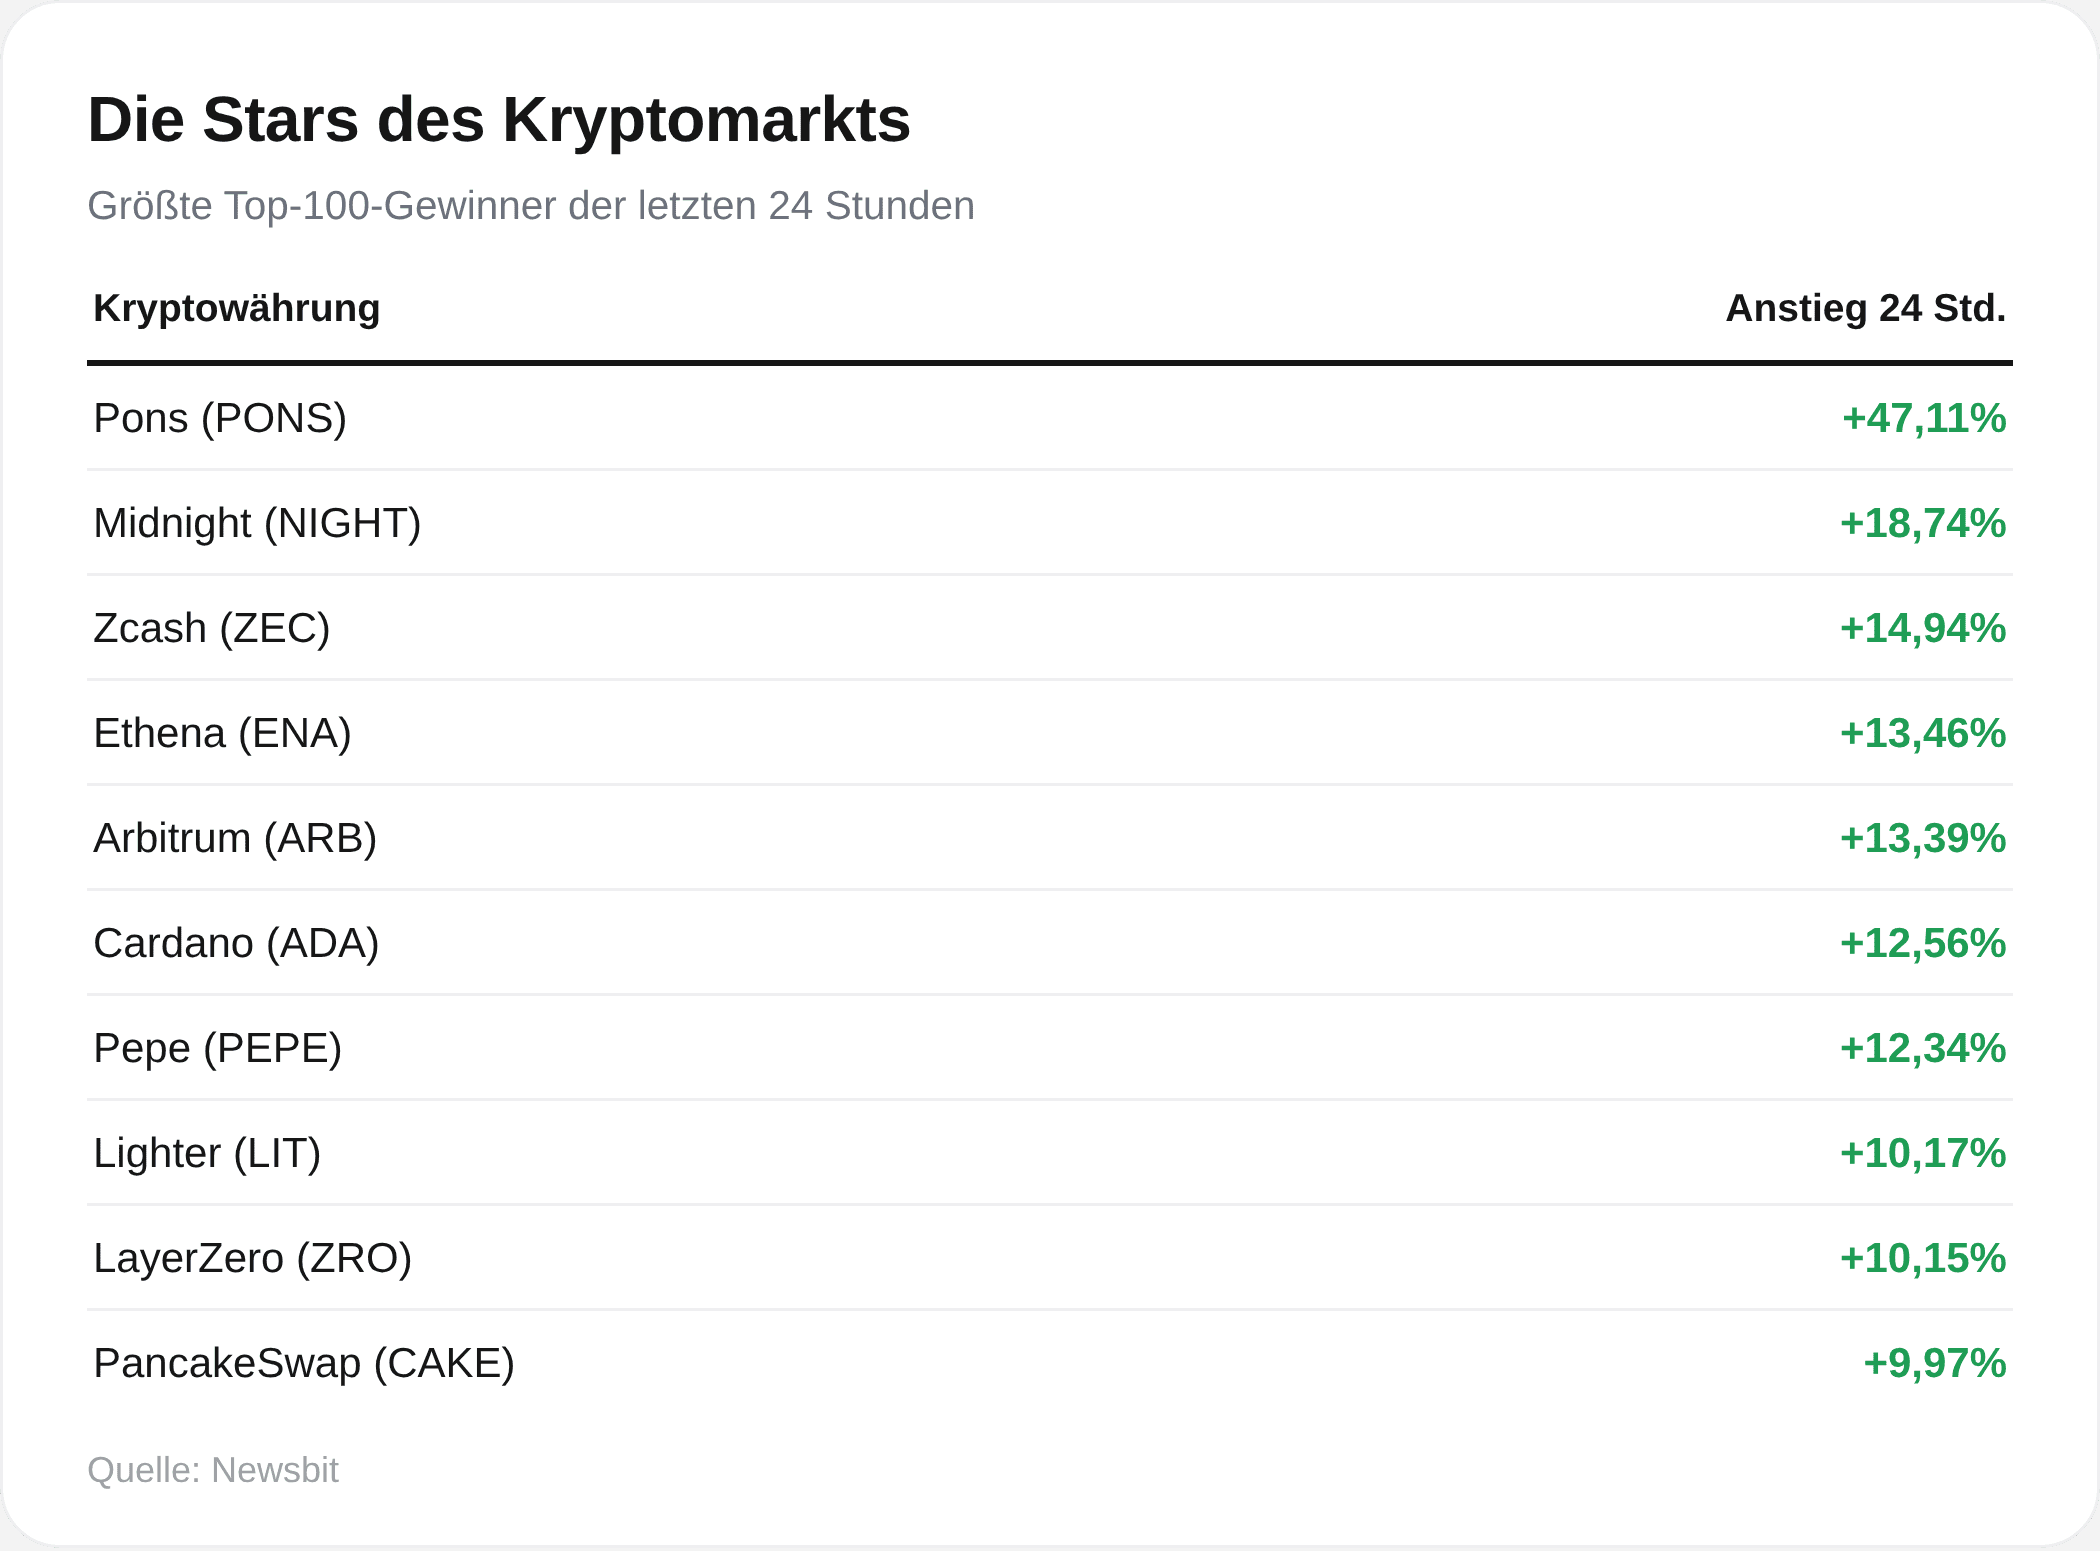The width and height of the screenshot is (2100, 1551).
Task: Click the +13,46% percentage
Action: 1923,733
